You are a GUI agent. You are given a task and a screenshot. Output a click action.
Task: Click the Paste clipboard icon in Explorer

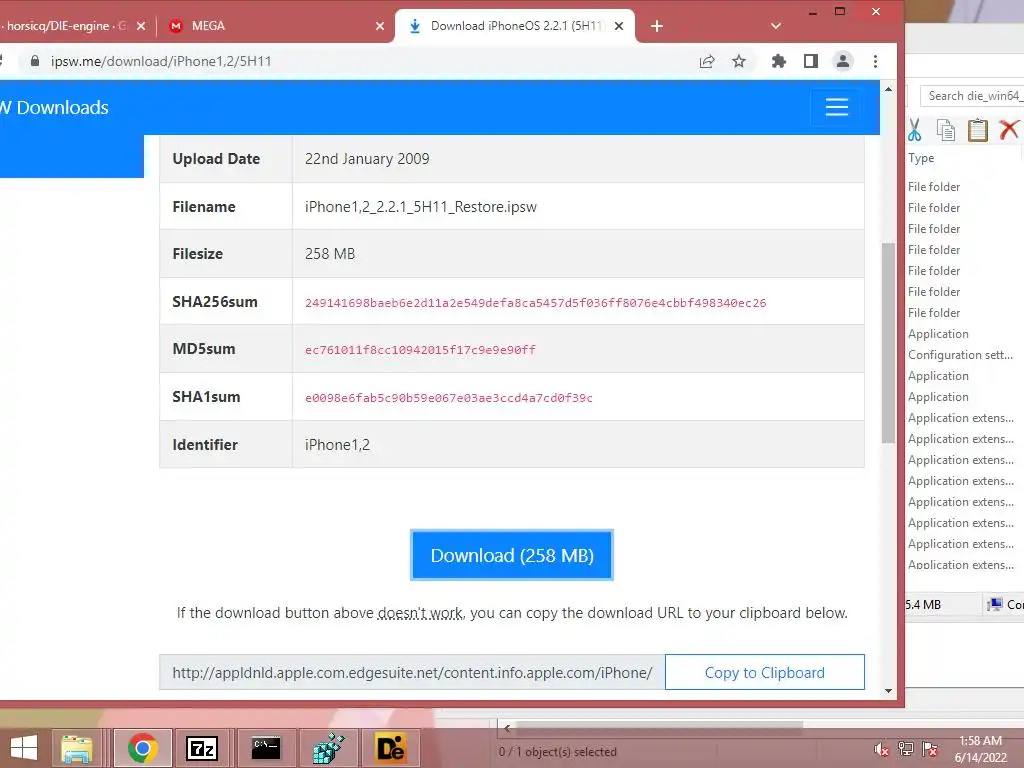pos(978,130)
